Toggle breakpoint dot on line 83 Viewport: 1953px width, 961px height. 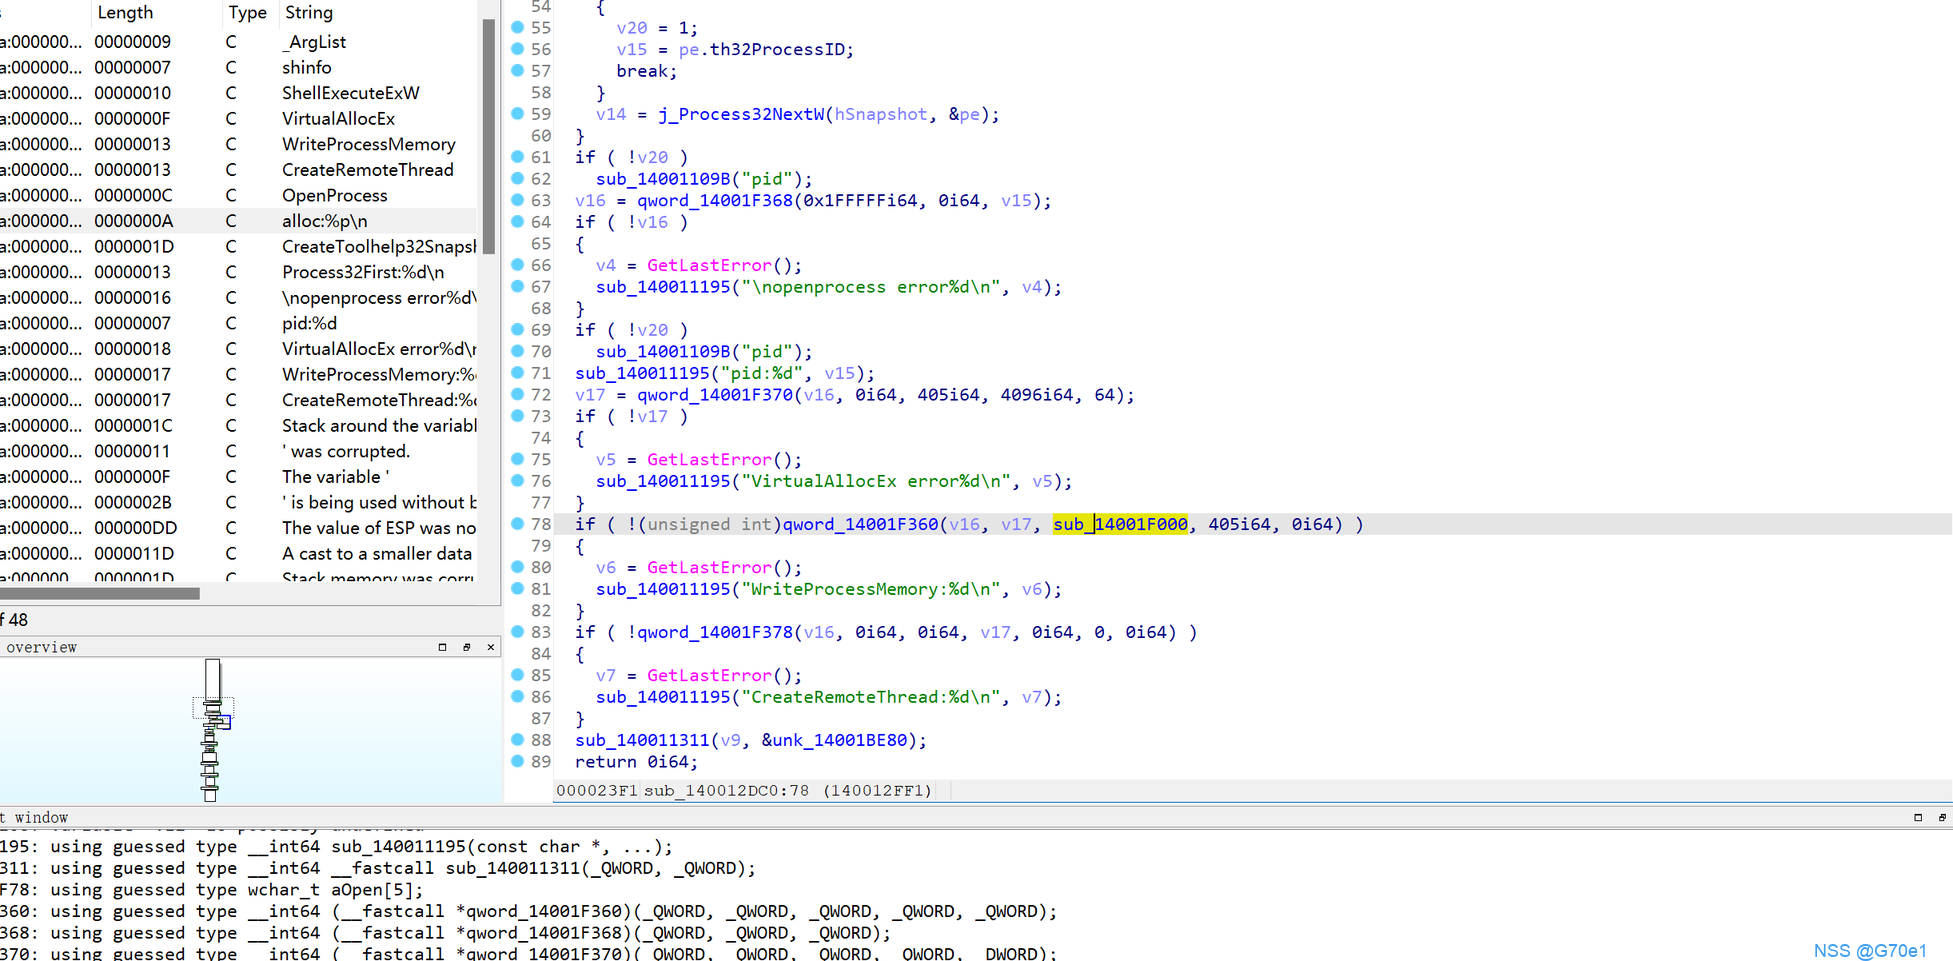point(518,632)
